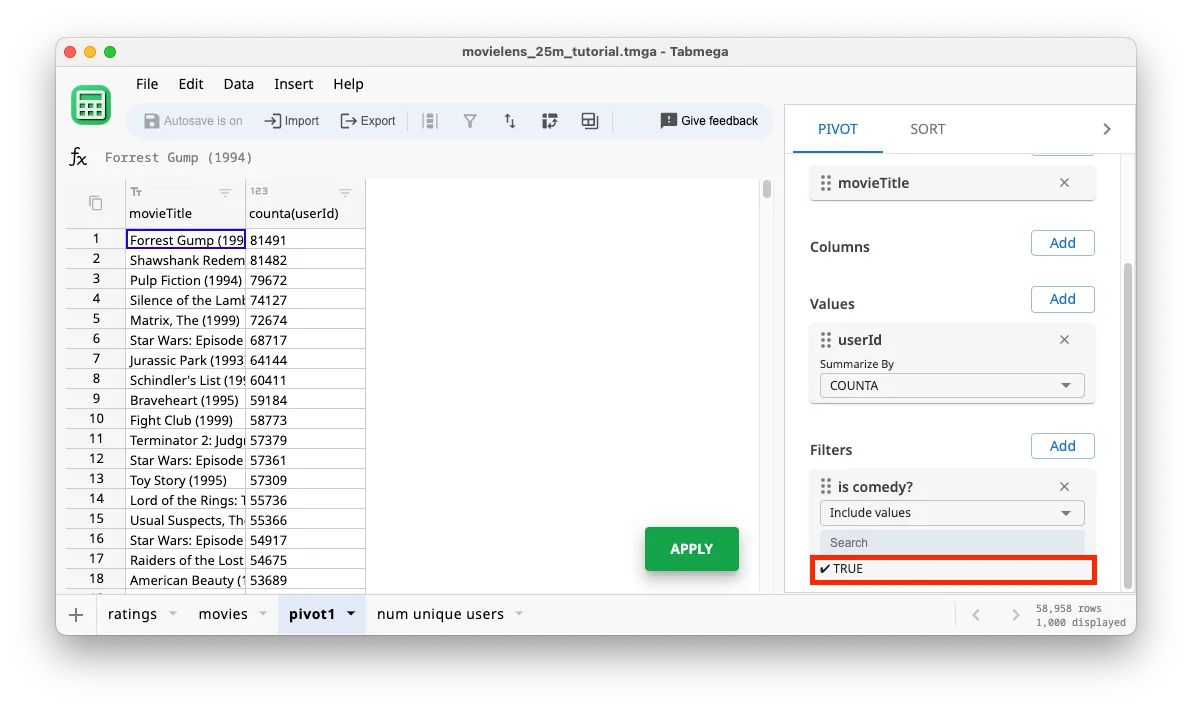Open the pivot table toolbar icon
1192x709 pixels.
pyautogui.click(x=550, y=120)
